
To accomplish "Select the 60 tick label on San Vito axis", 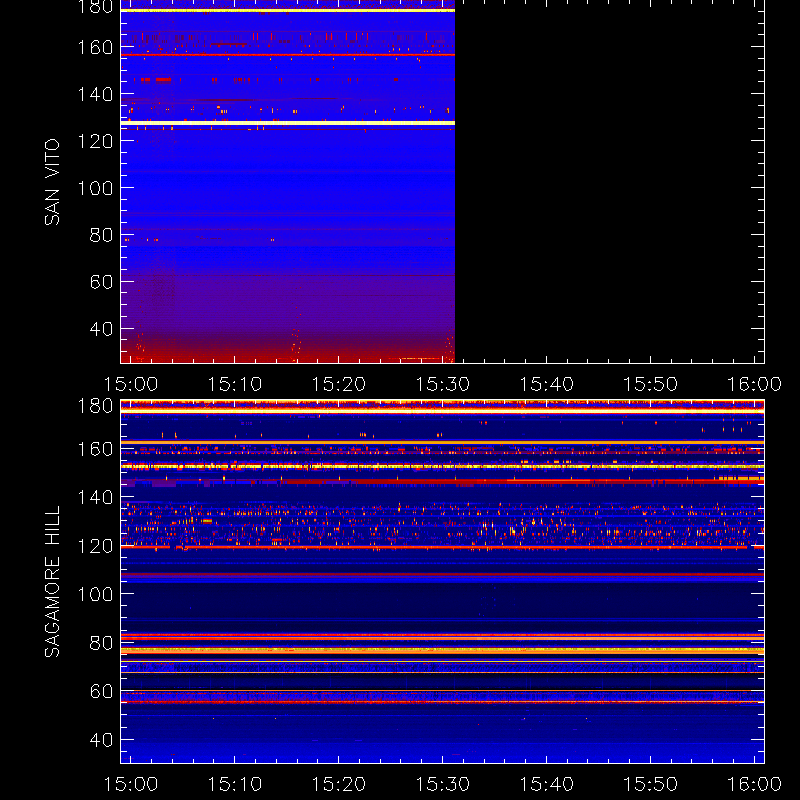I will point(102,282).
